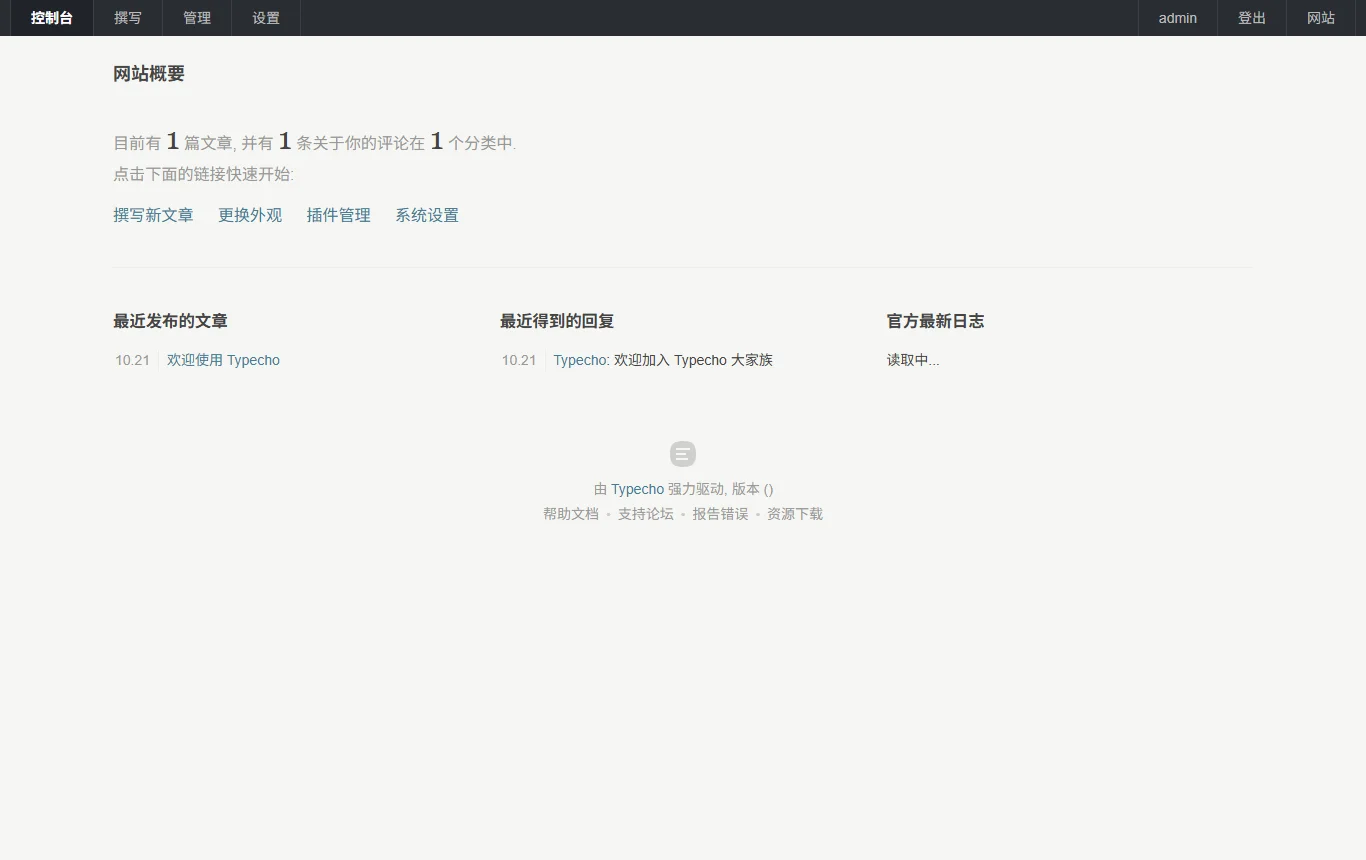Open 系统设置 link

click(427, 215)
